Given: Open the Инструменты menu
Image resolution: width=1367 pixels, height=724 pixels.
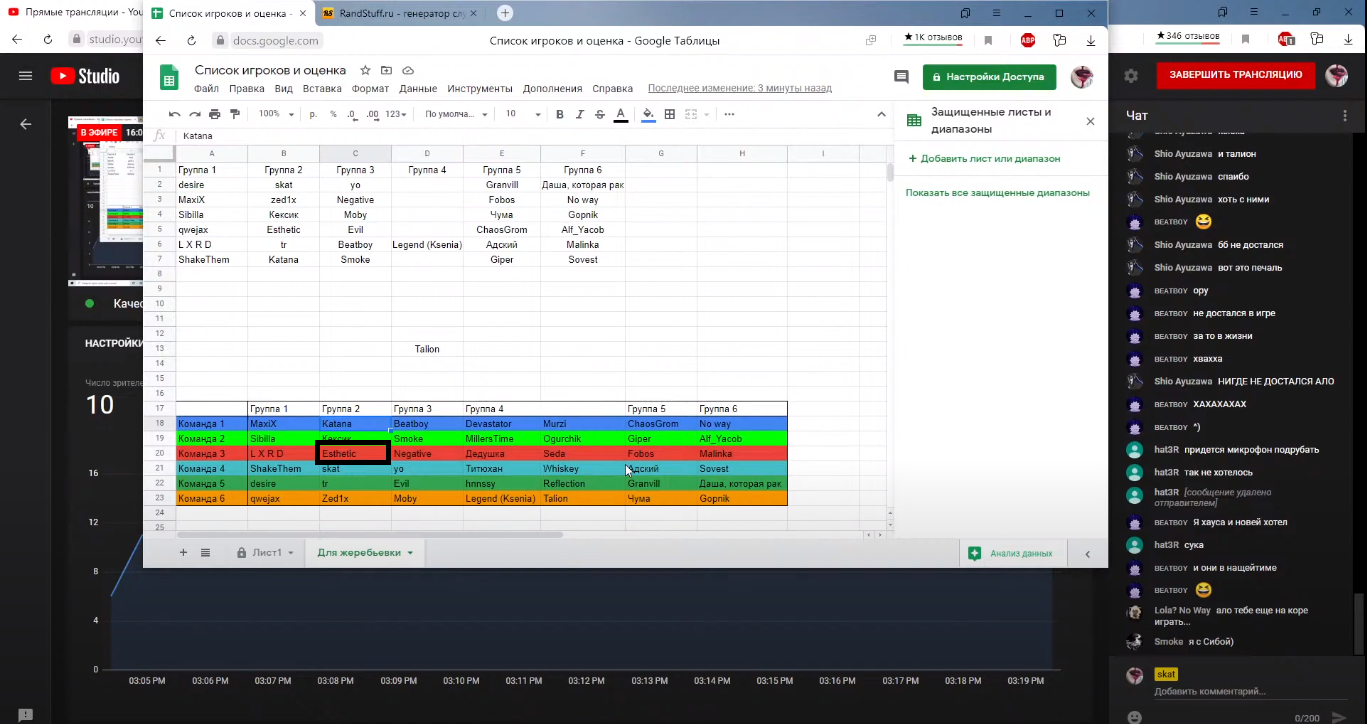Looking at the screenshot, I should coord(480,88).
